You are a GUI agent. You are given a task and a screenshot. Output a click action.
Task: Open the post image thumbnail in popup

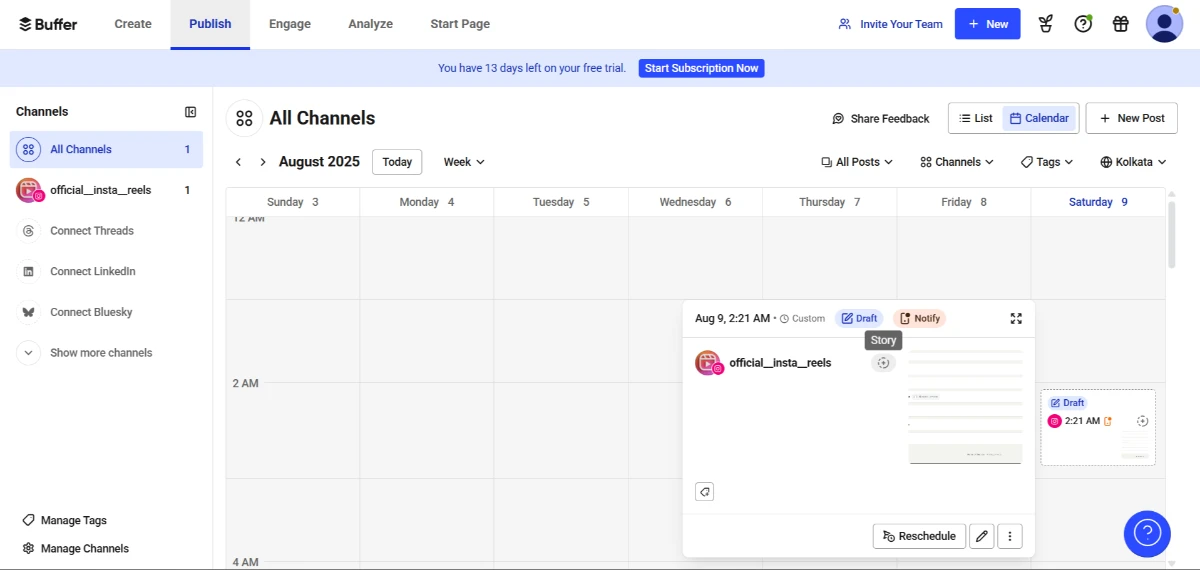coord(965,405)
